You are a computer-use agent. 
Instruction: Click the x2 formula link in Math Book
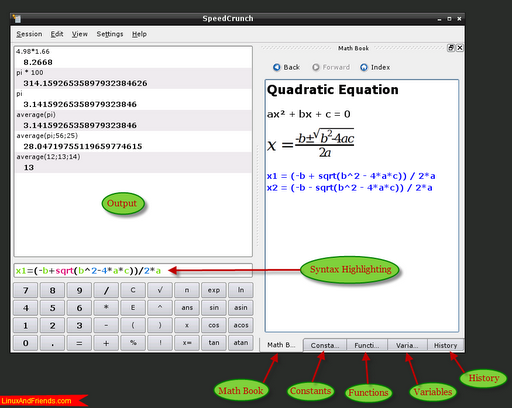(350, 188)
